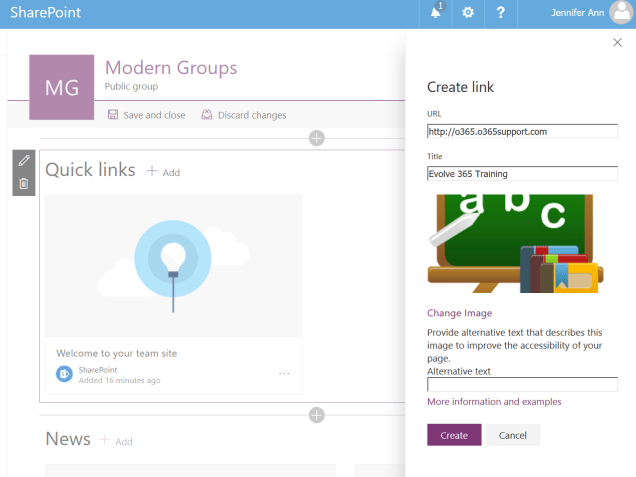
Task: Click the Alternative text field
Action: coord(522,384)
